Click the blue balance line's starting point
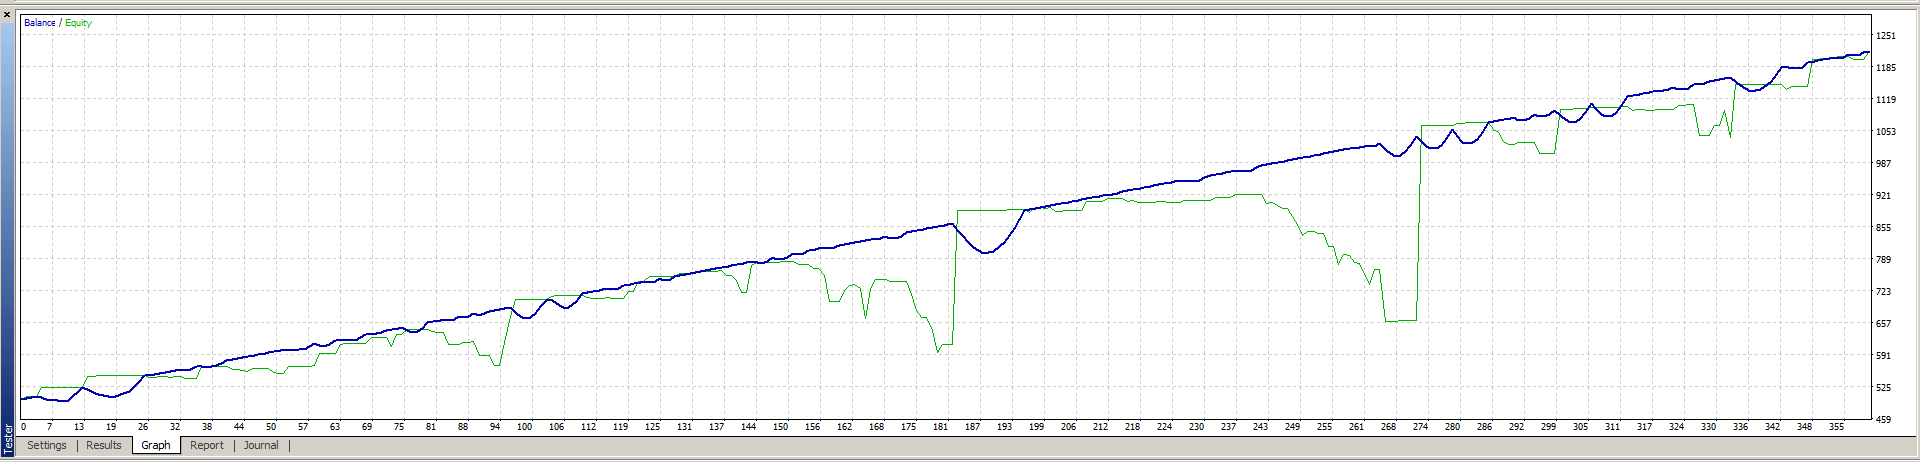Screen dimensions: 1923x462 (23, 399)
